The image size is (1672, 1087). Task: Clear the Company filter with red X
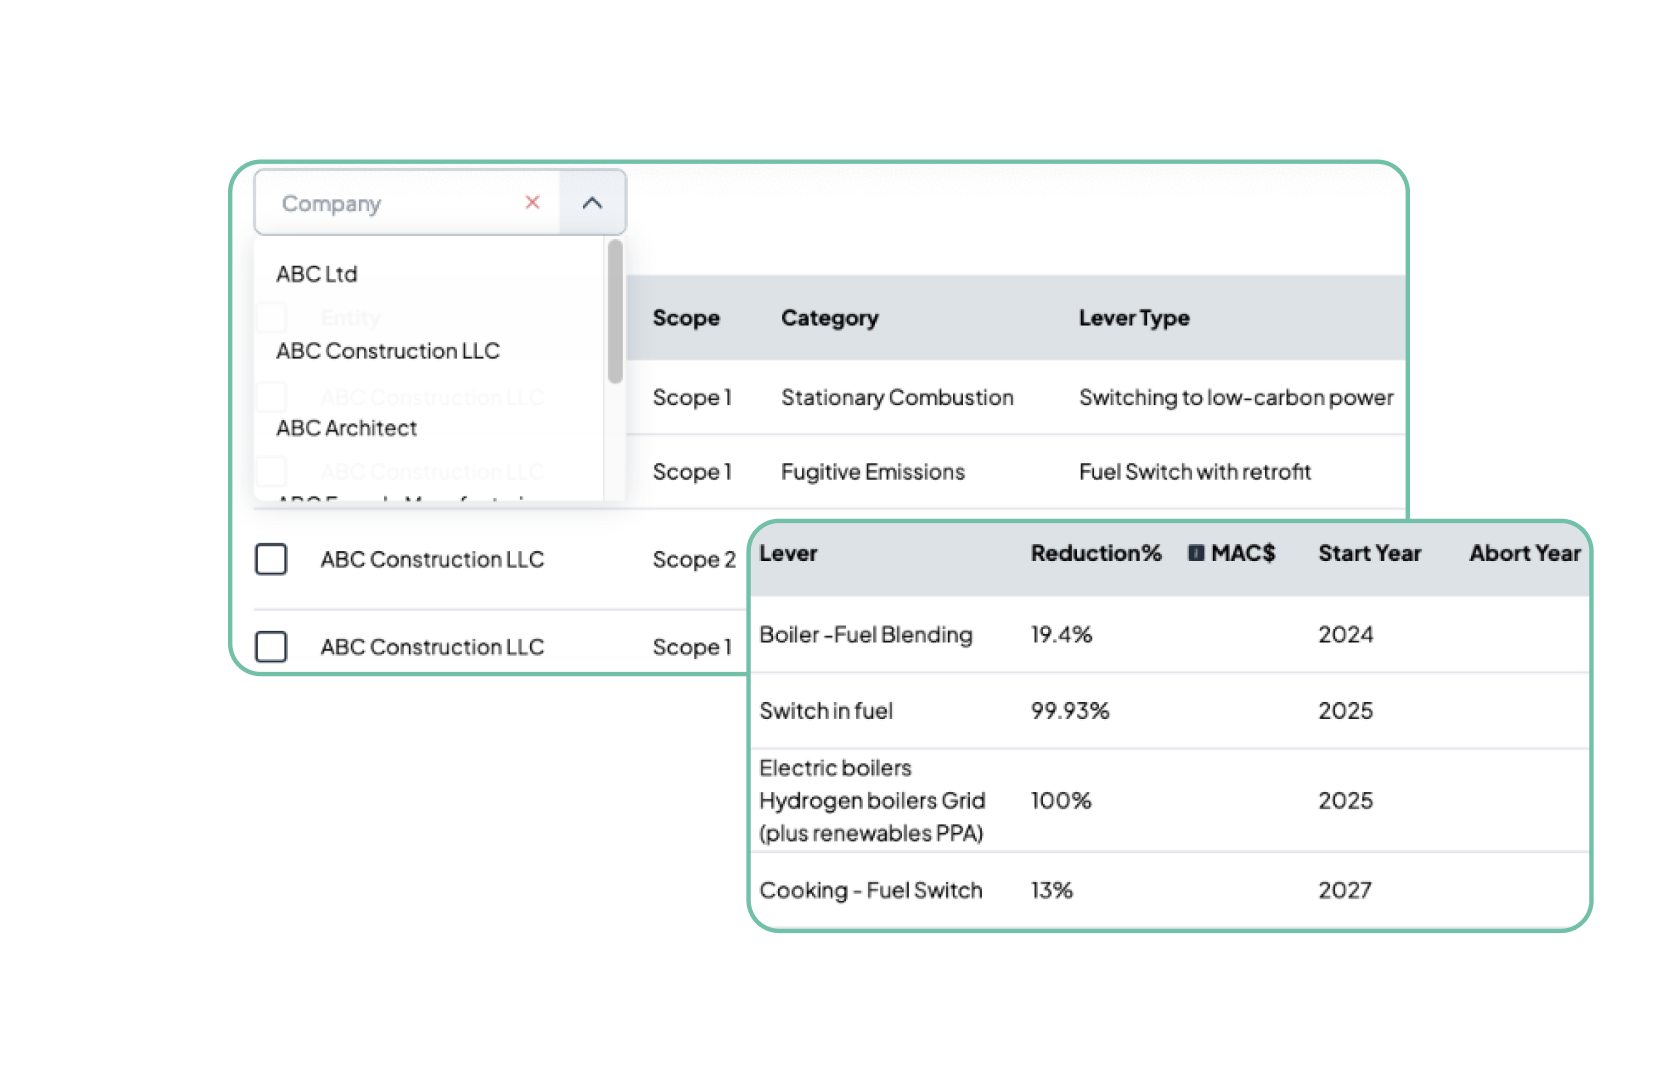pyautogui.click(x=532, y=202)
